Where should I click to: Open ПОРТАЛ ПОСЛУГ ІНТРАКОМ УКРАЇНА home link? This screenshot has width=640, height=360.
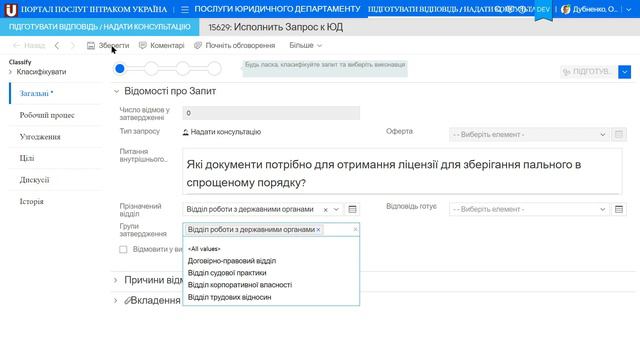click(x=94, y=9)
